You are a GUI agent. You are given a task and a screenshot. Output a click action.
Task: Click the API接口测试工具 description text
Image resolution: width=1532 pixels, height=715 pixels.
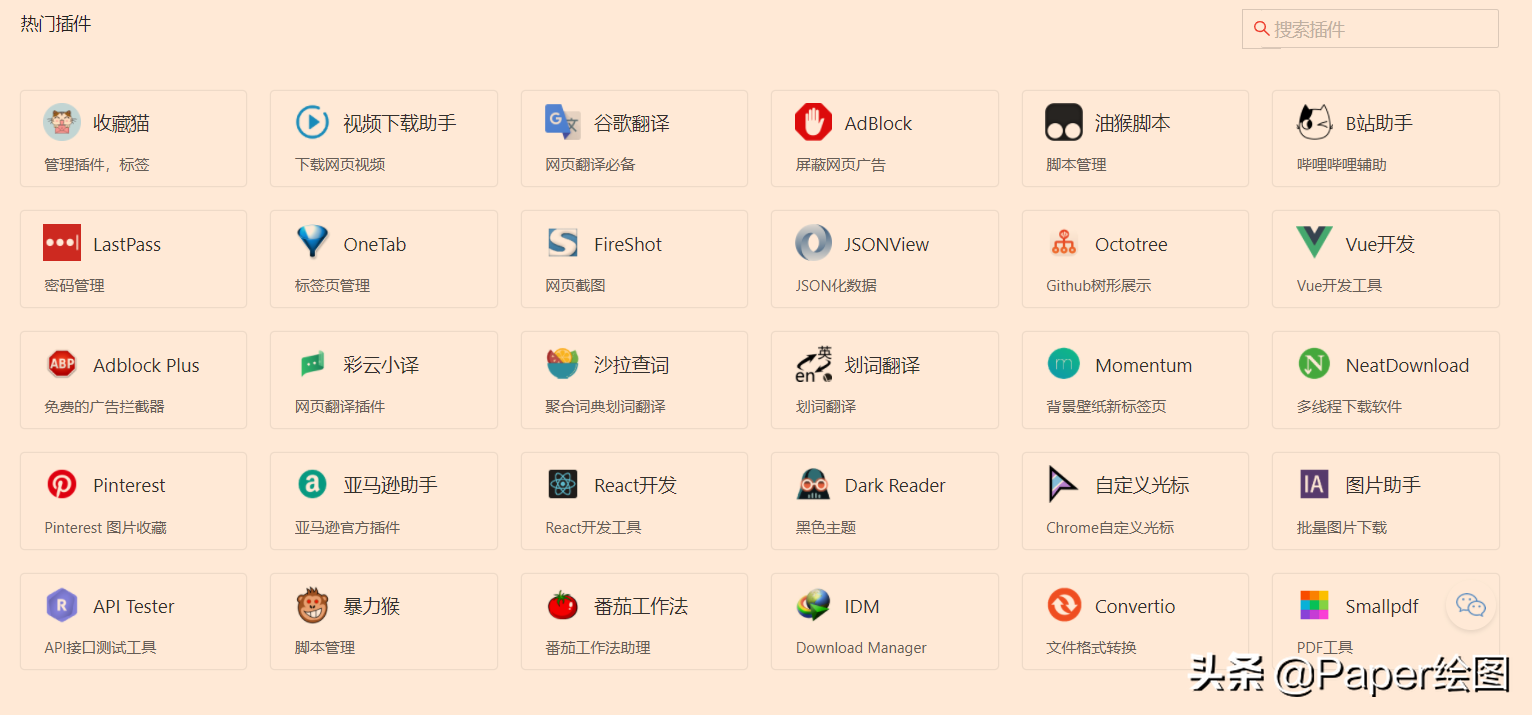[100, 648]
